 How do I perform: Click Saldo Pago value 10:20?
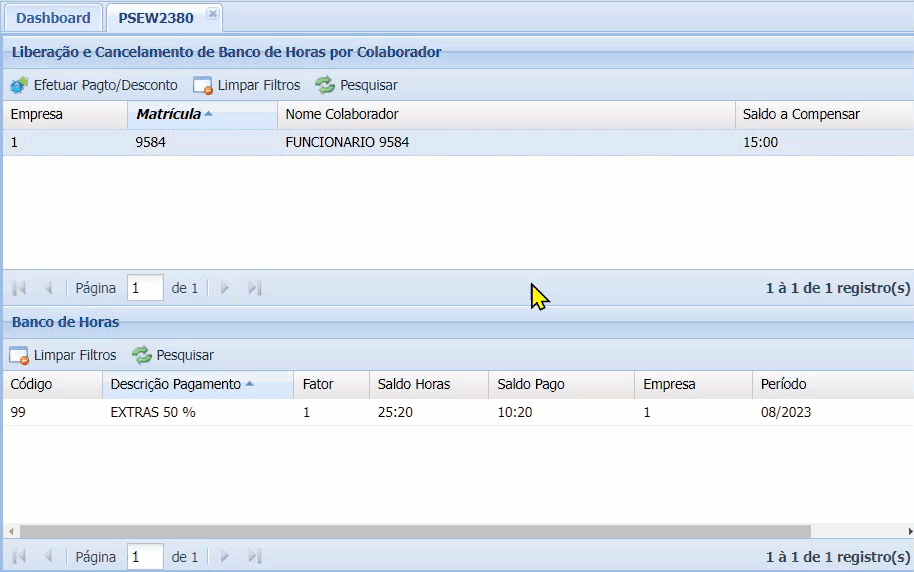click(x=515, y=412)
